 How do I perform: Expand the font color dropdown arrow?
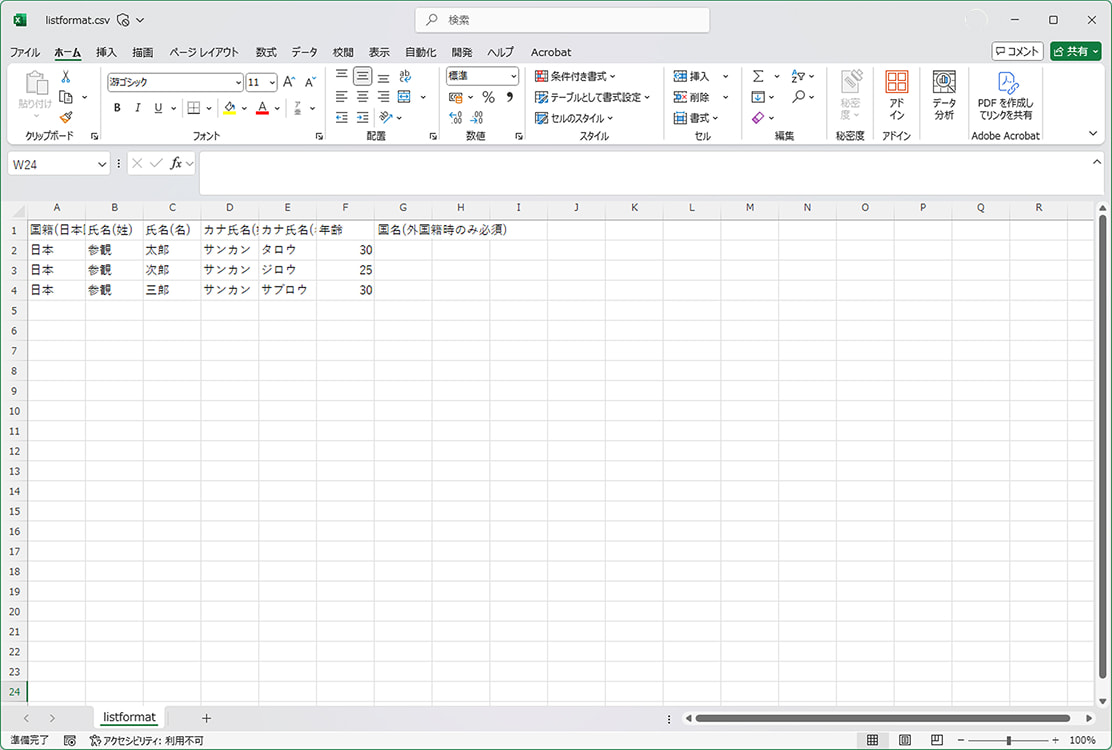pos(275,107)
